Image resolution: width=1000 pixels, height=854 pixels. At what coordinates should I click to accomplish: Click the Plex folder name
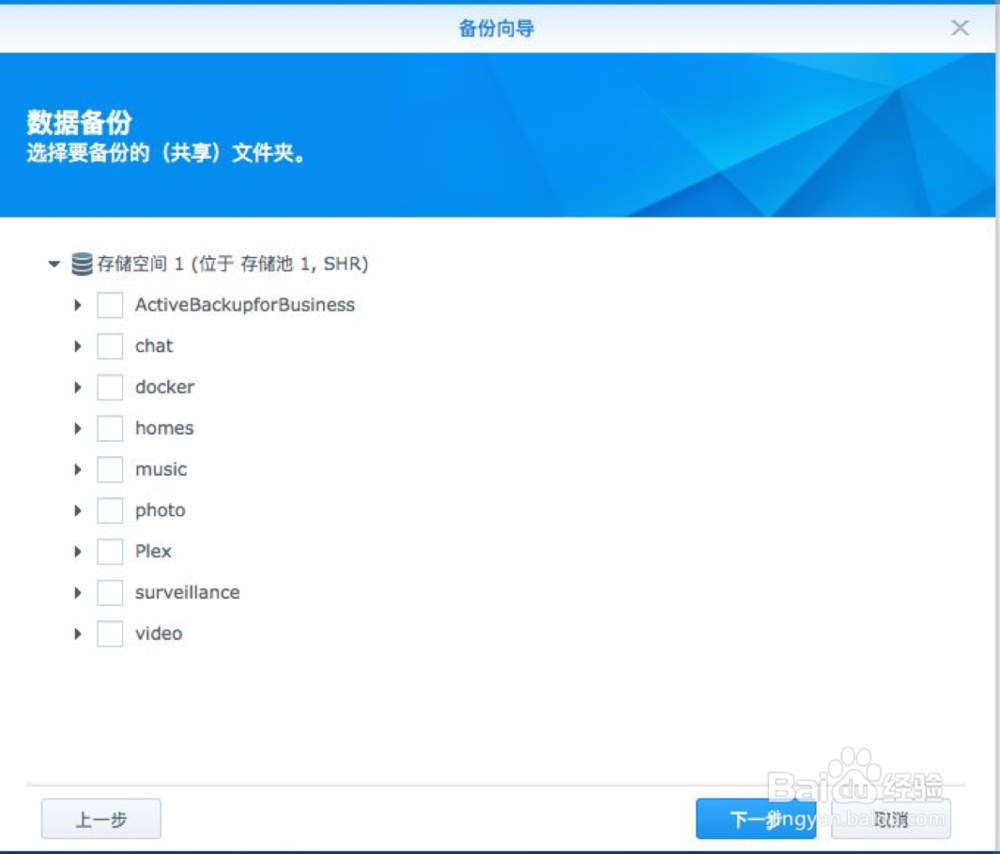pyautogui.click(x=153, y=551)
